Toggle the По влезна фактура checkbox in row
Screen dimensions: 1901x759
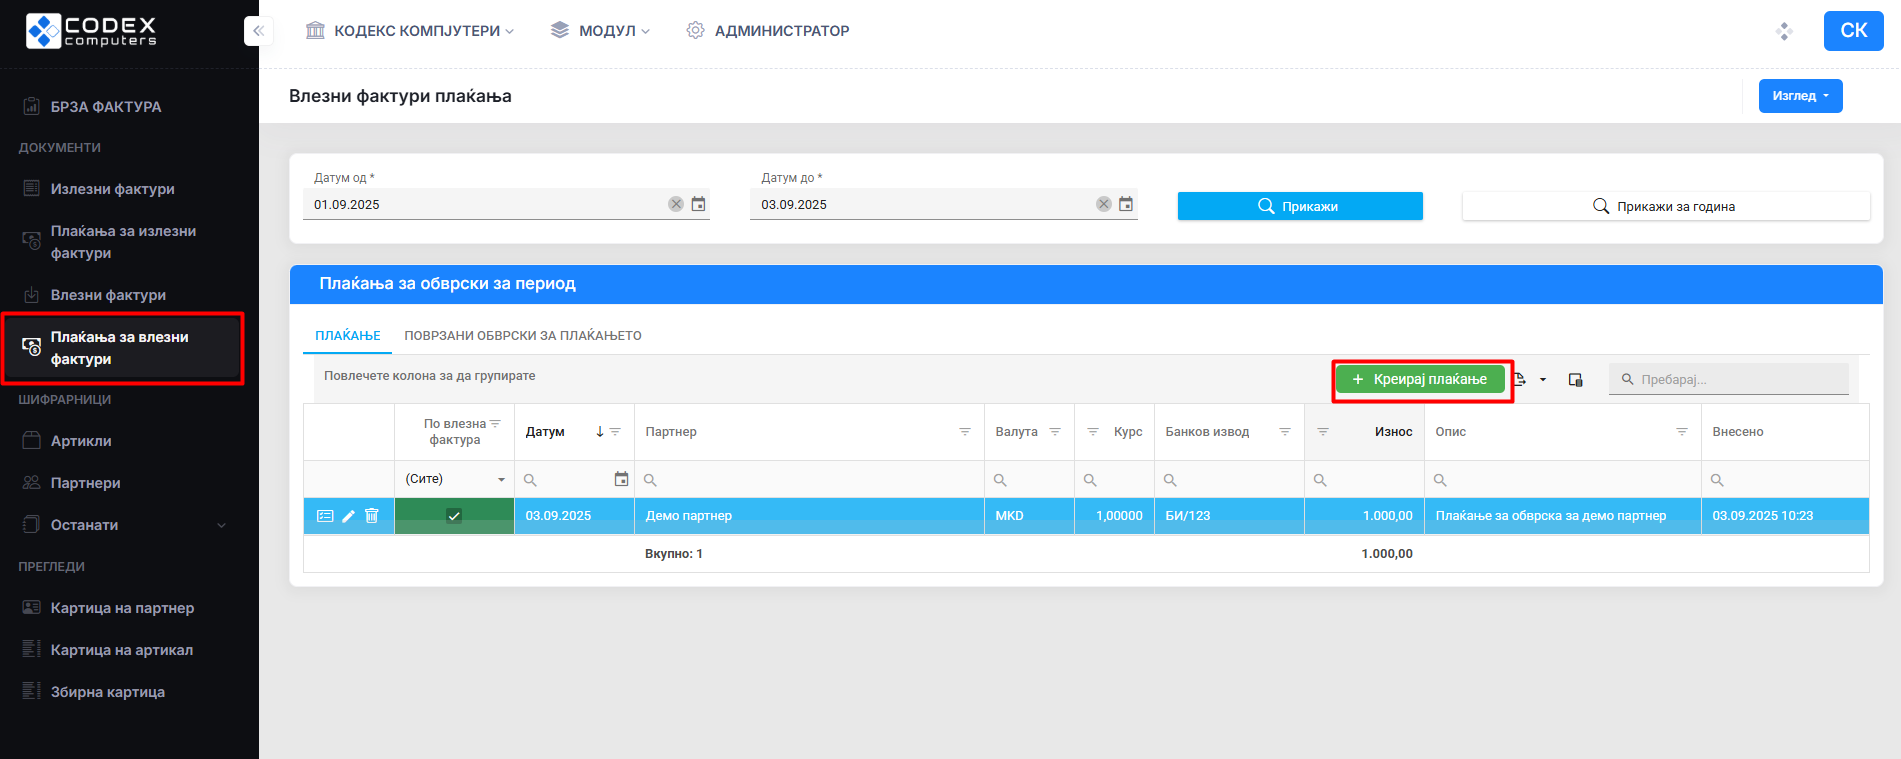click(x=454, y=516)
